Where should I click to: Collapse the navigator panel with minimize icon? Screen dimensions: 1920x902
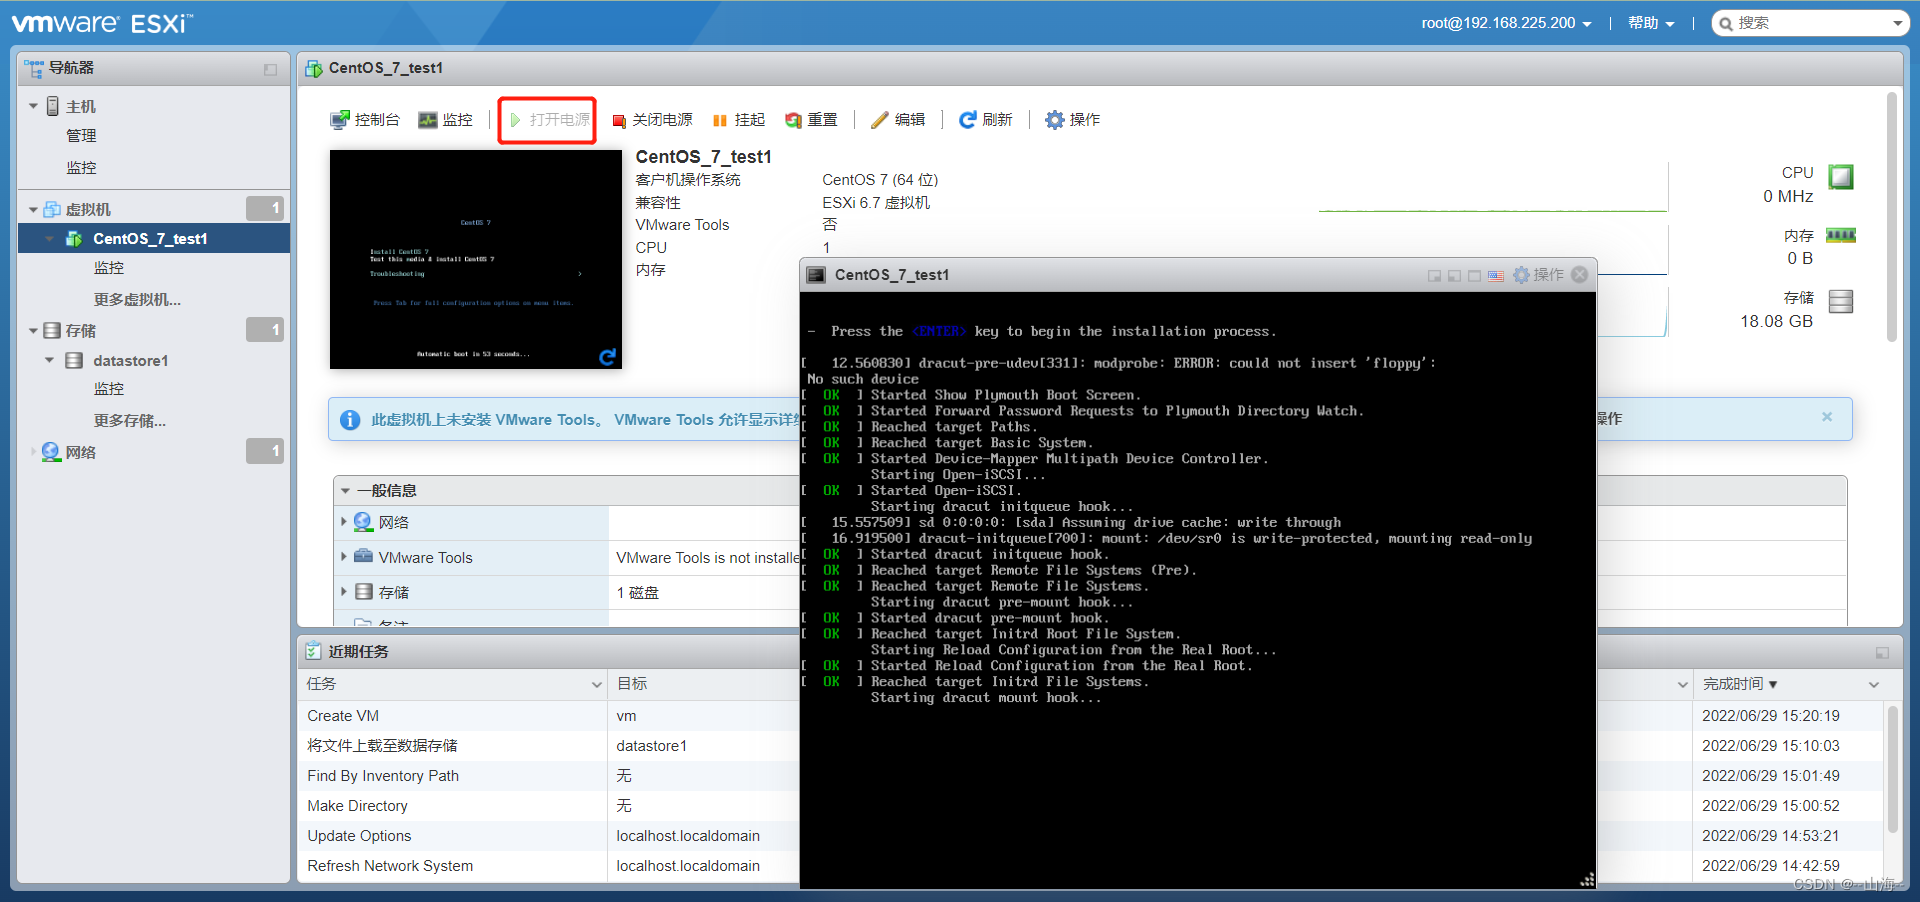(x=270, y=70)
